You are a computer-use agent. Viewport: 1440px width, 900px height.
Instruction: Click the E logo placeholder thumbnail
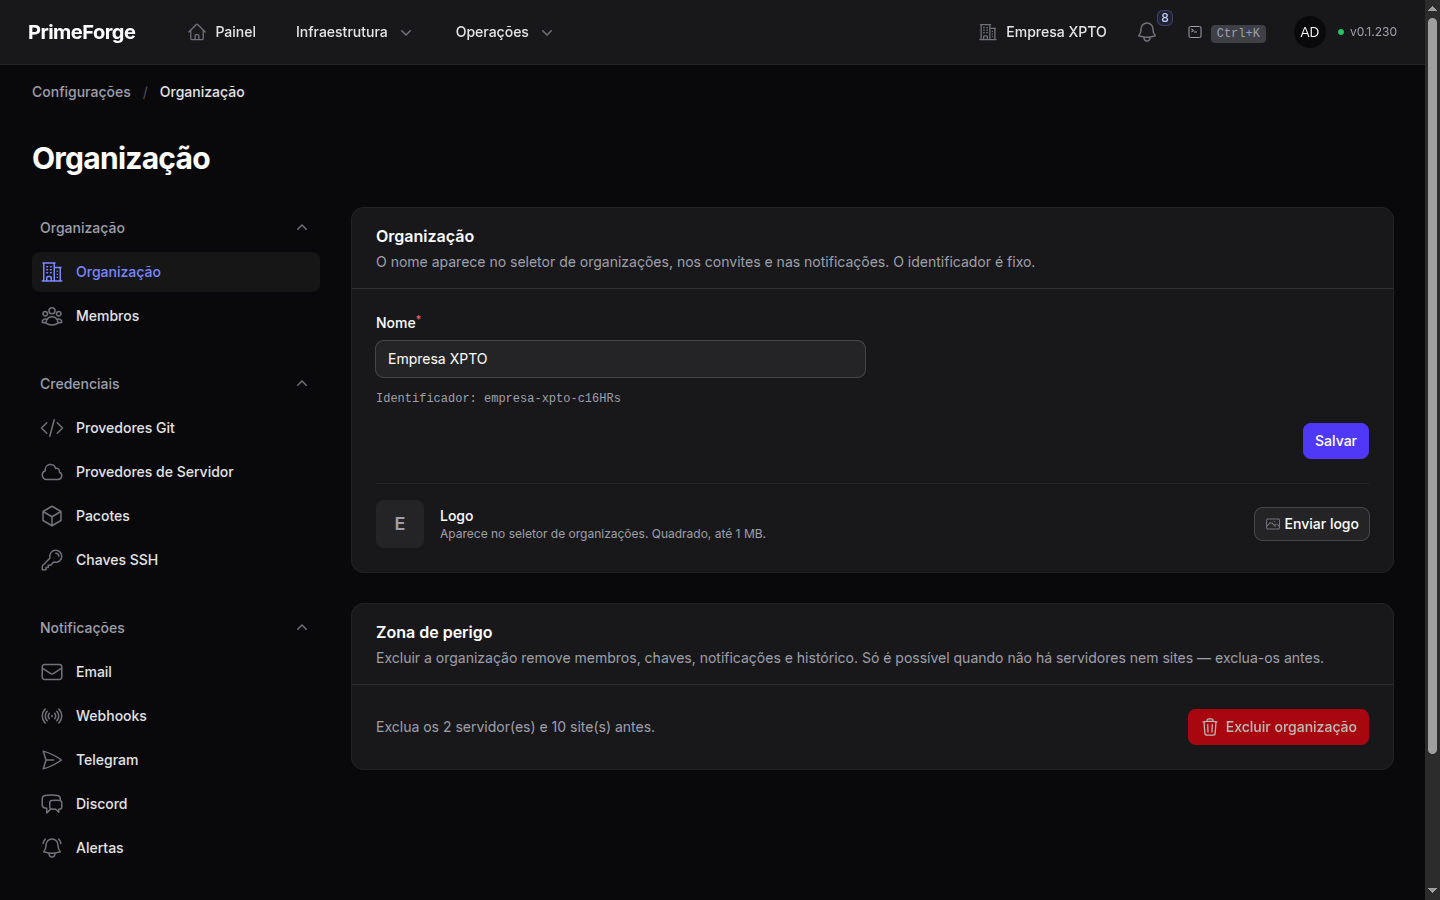(400, 524)
